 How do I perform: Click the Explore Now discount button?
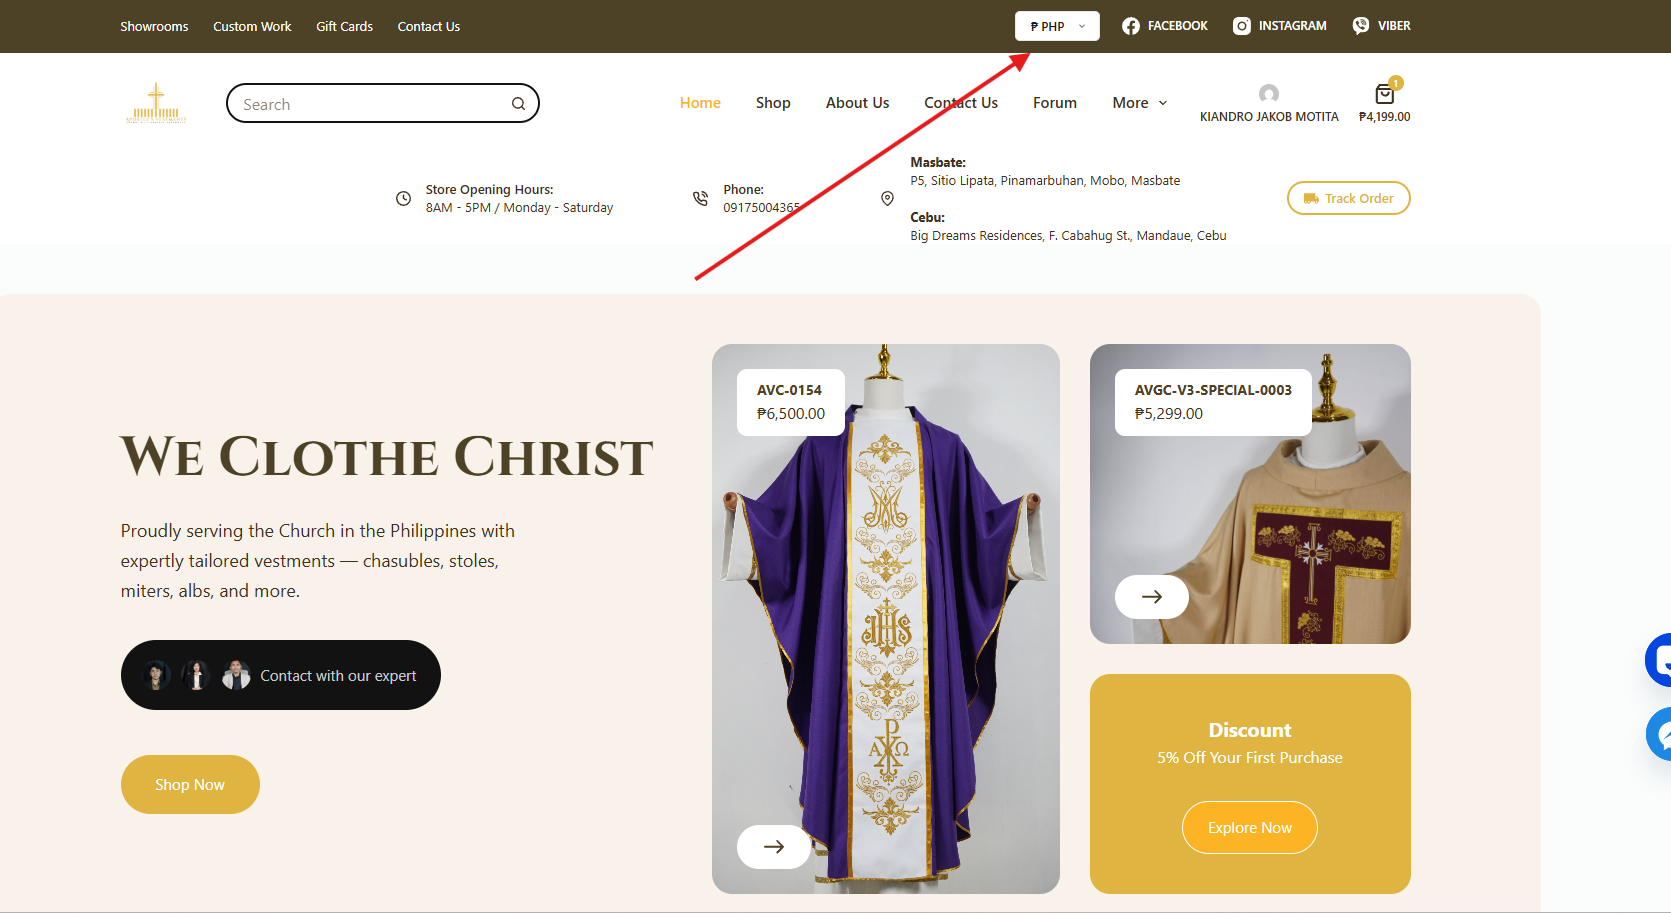pos(1249,828)
